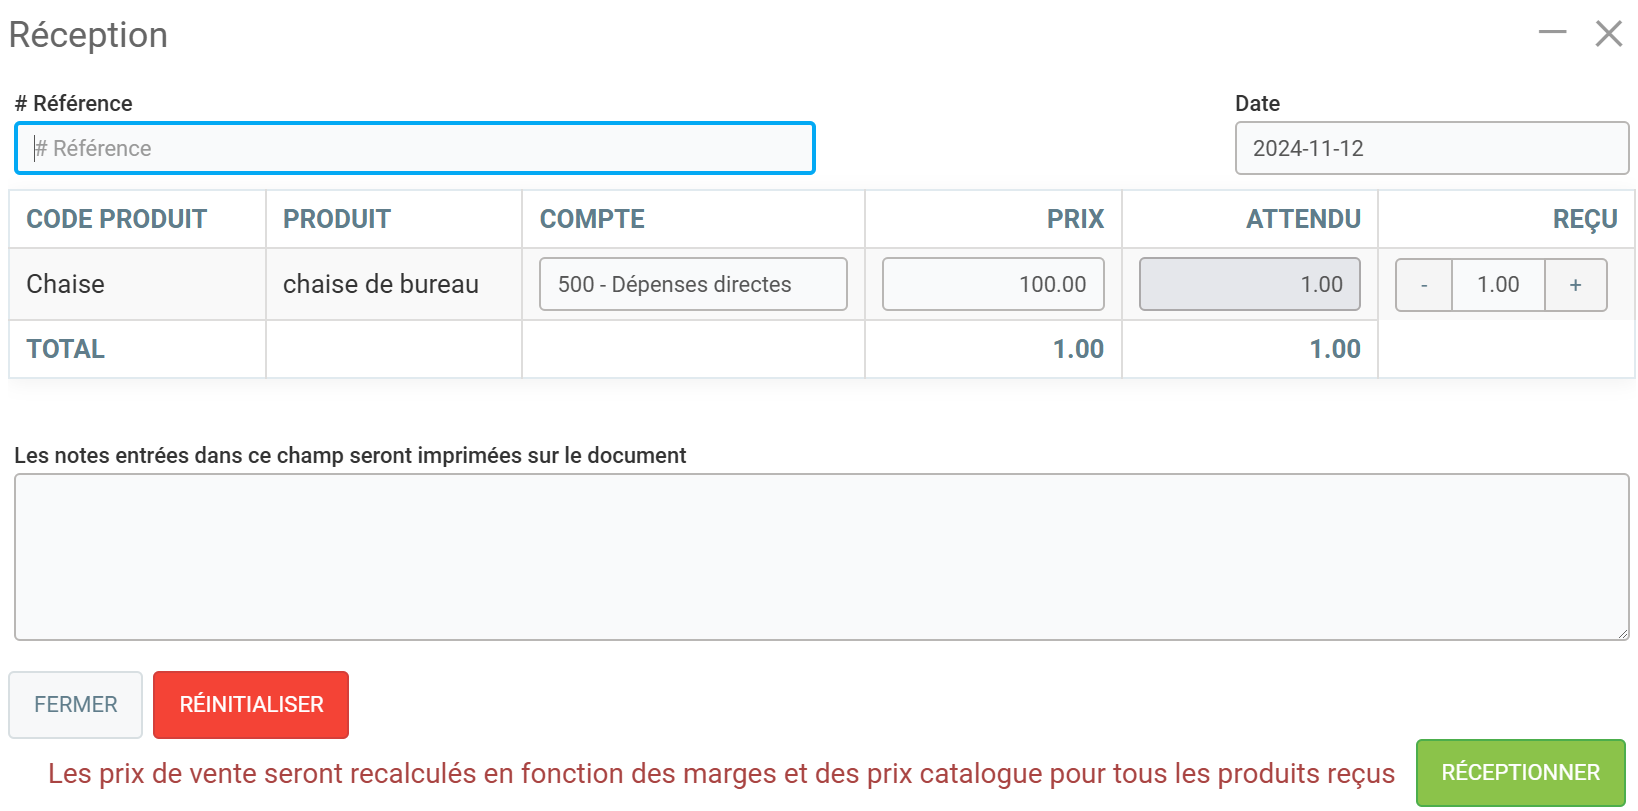Image resolution: width=1638 pixels, height=811 pixels.
Task: Click the expected quantity field in Attendu column
Action: point(1249,284)
